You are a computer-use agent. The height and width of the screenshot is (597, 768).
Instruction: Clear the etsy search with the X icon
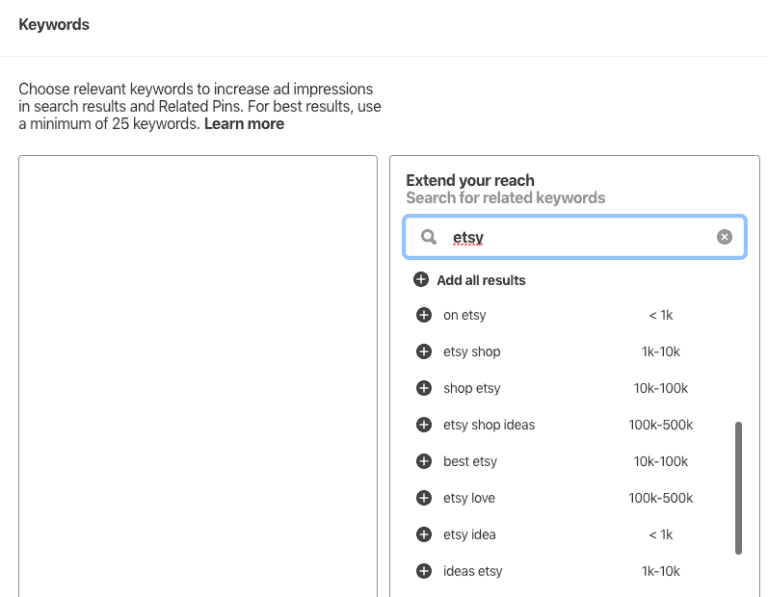(x=725, y=237)
